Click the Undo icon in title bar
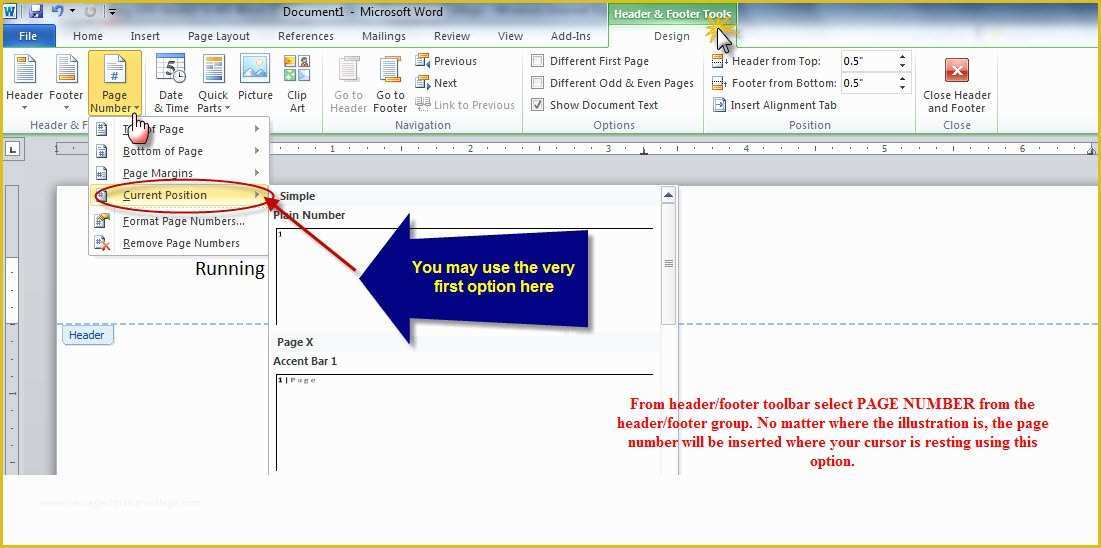Viewport: 1101px width, 548px height. point(57,11)
